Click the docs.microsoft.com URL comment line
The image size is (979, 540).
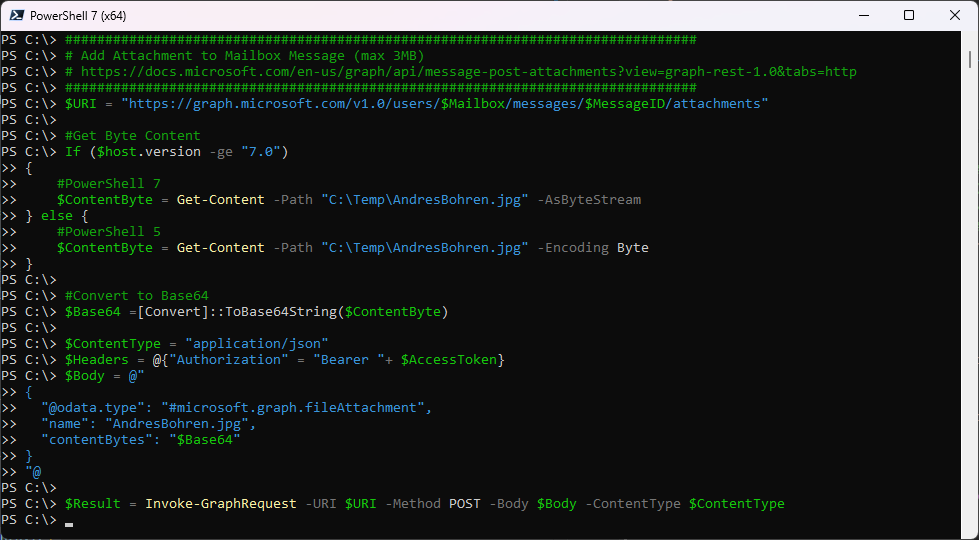(461, 72)
